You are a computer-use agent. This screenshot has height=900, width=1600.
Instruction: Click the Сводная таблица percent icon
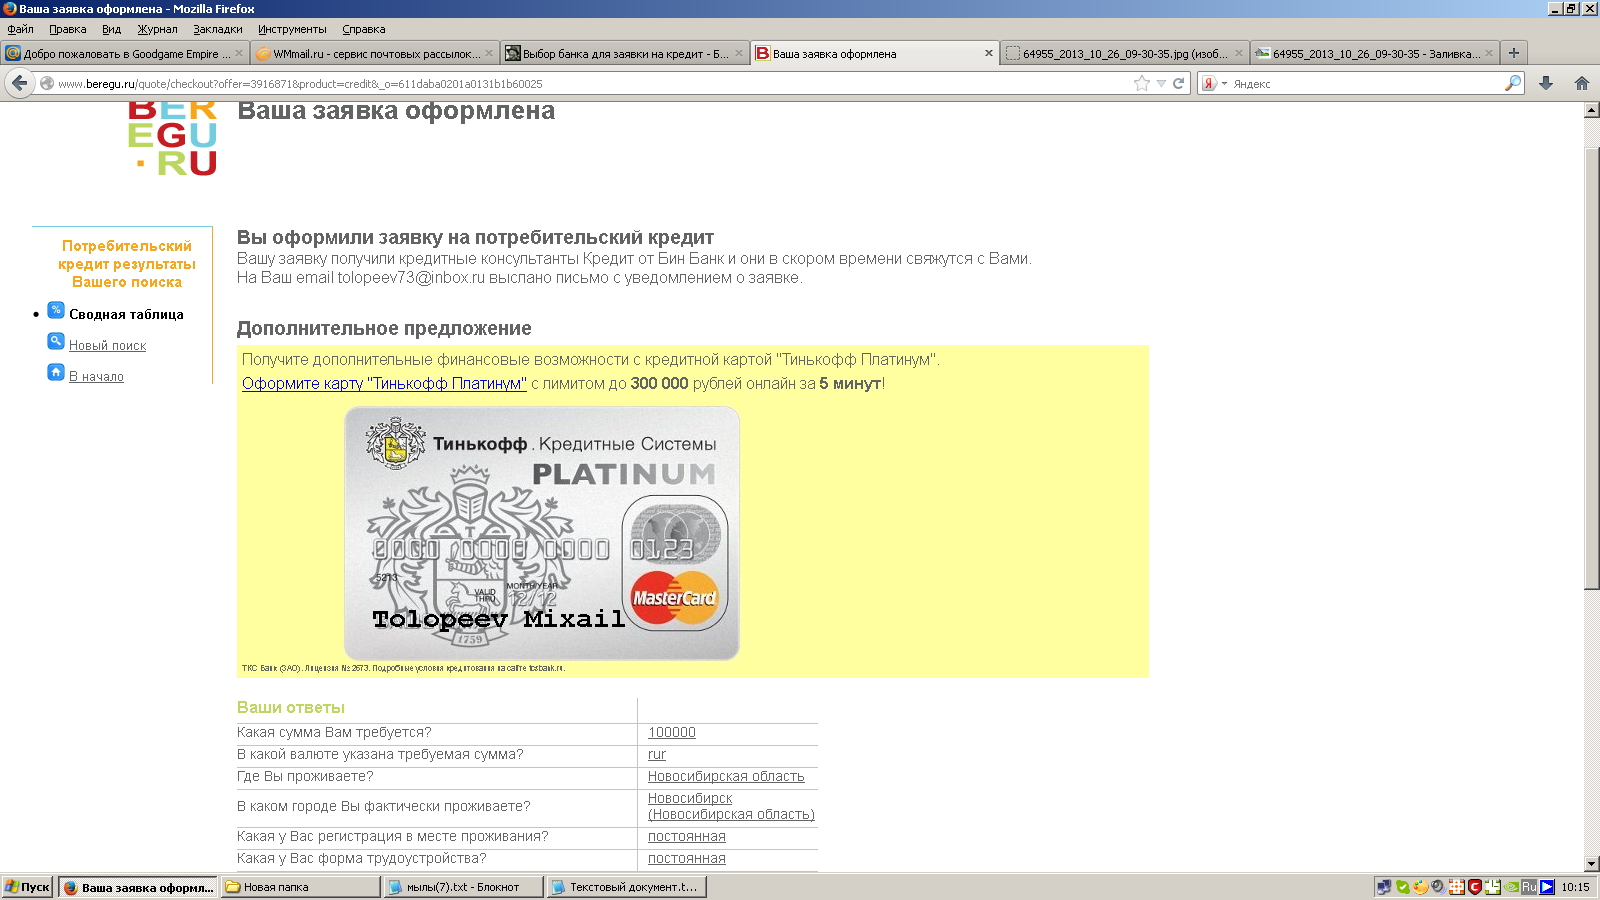tap(56, 311)
